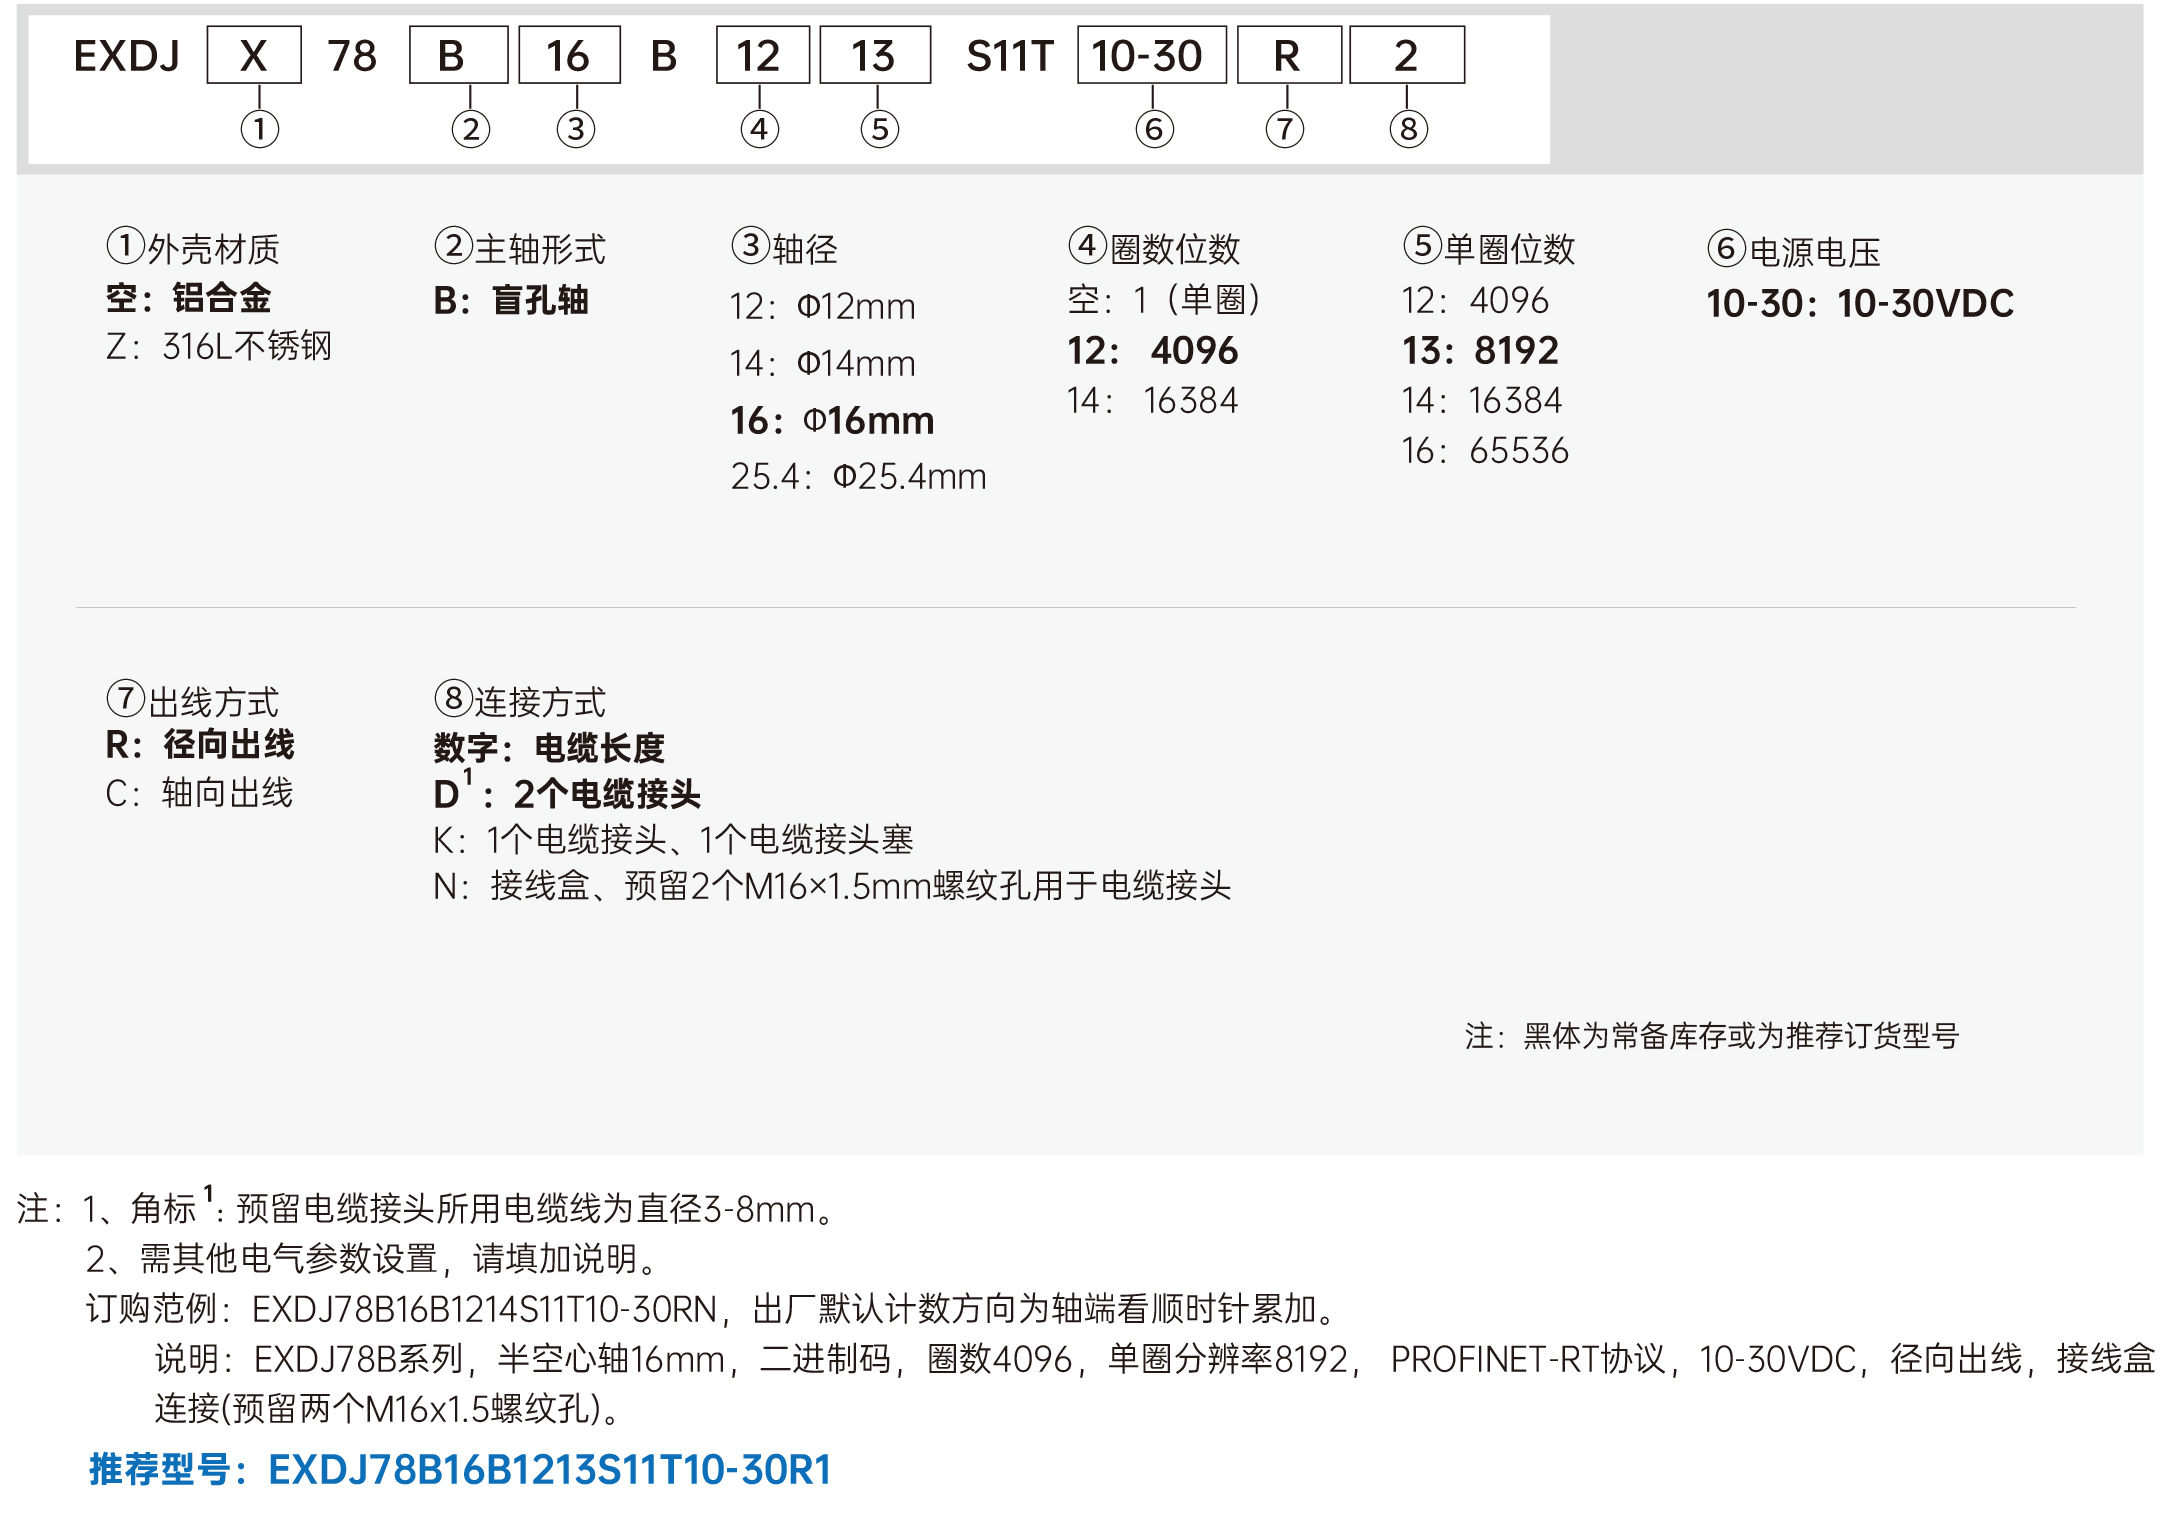The width and height of the screenshot is (2175, 1532).
Task: Click circled number 2 under the B box
Action: pyautogui.click(x=471, y=129)
